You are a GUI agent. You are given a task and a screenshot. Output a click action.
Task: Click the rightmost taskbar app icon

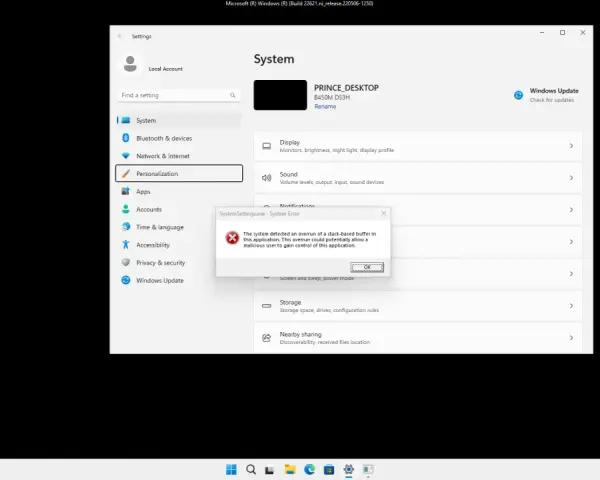point(368,469)
